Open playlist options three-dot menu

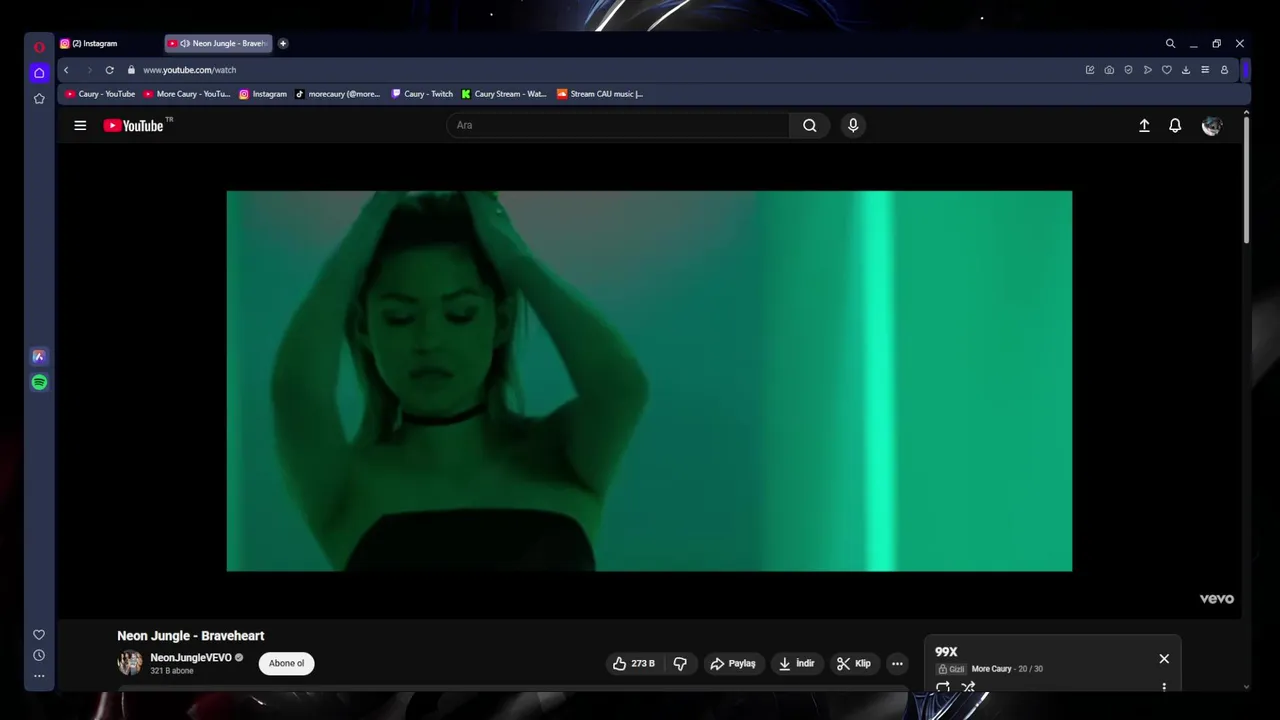[x=1164, y=687]
